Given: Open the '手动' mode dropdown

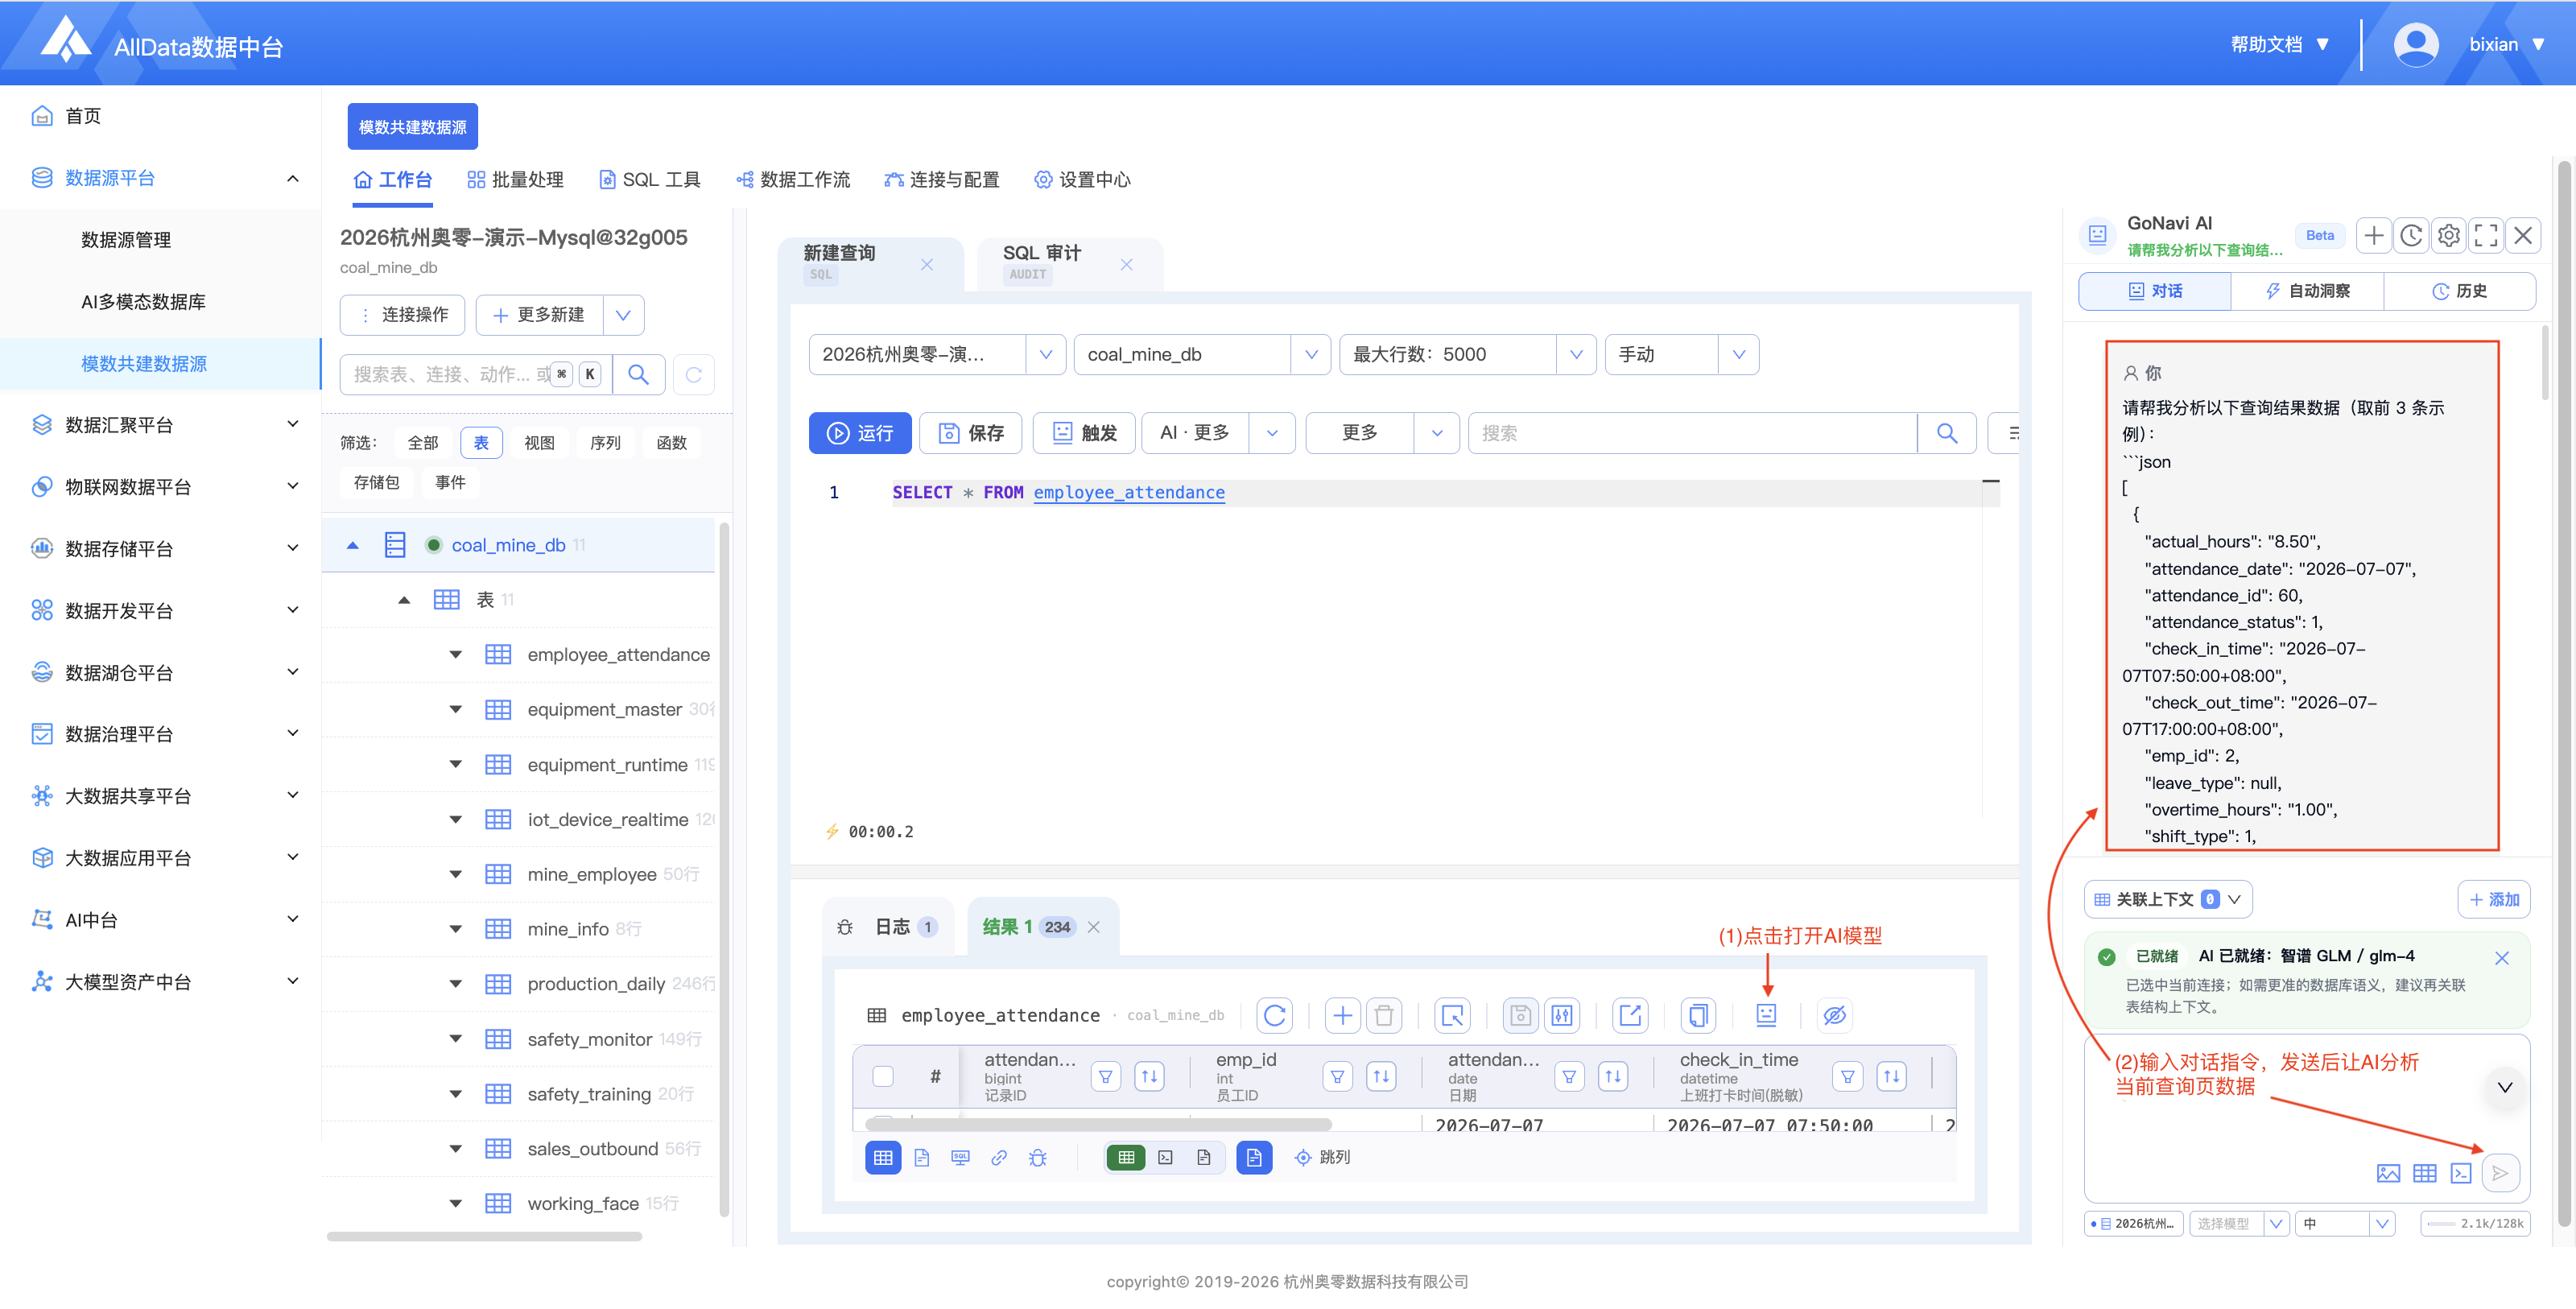Looking at the screenshot, I should (x=1681, y=355).
